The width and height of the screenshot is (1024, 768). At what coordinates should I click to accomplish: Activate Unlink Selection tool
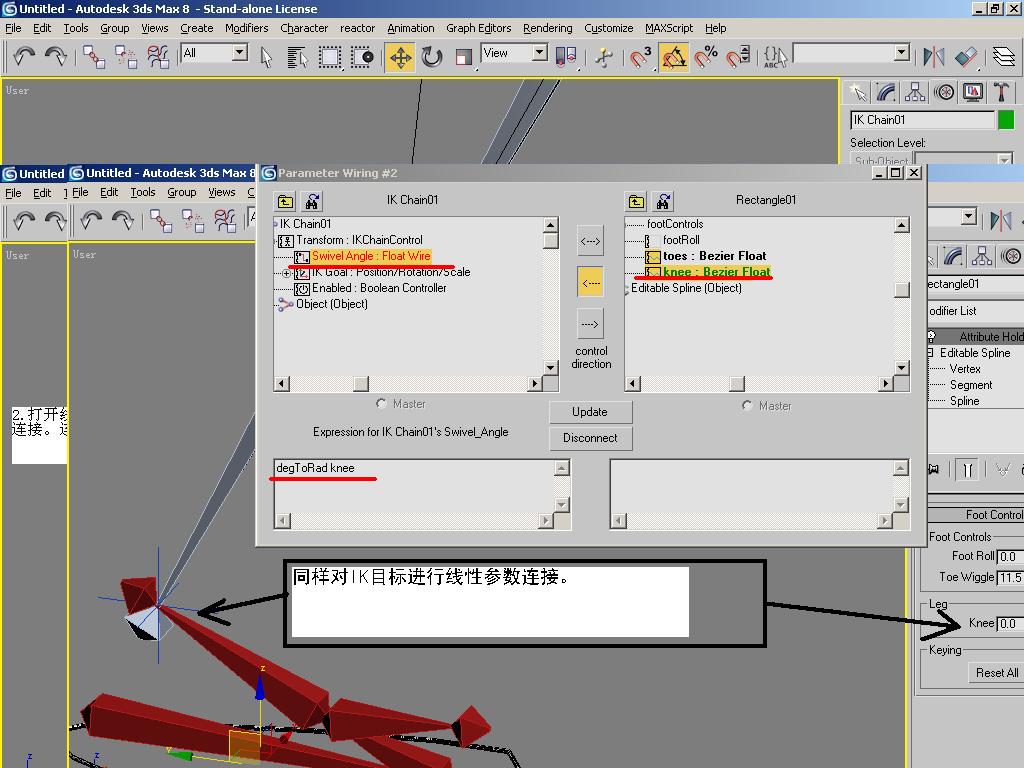(125, 57)
